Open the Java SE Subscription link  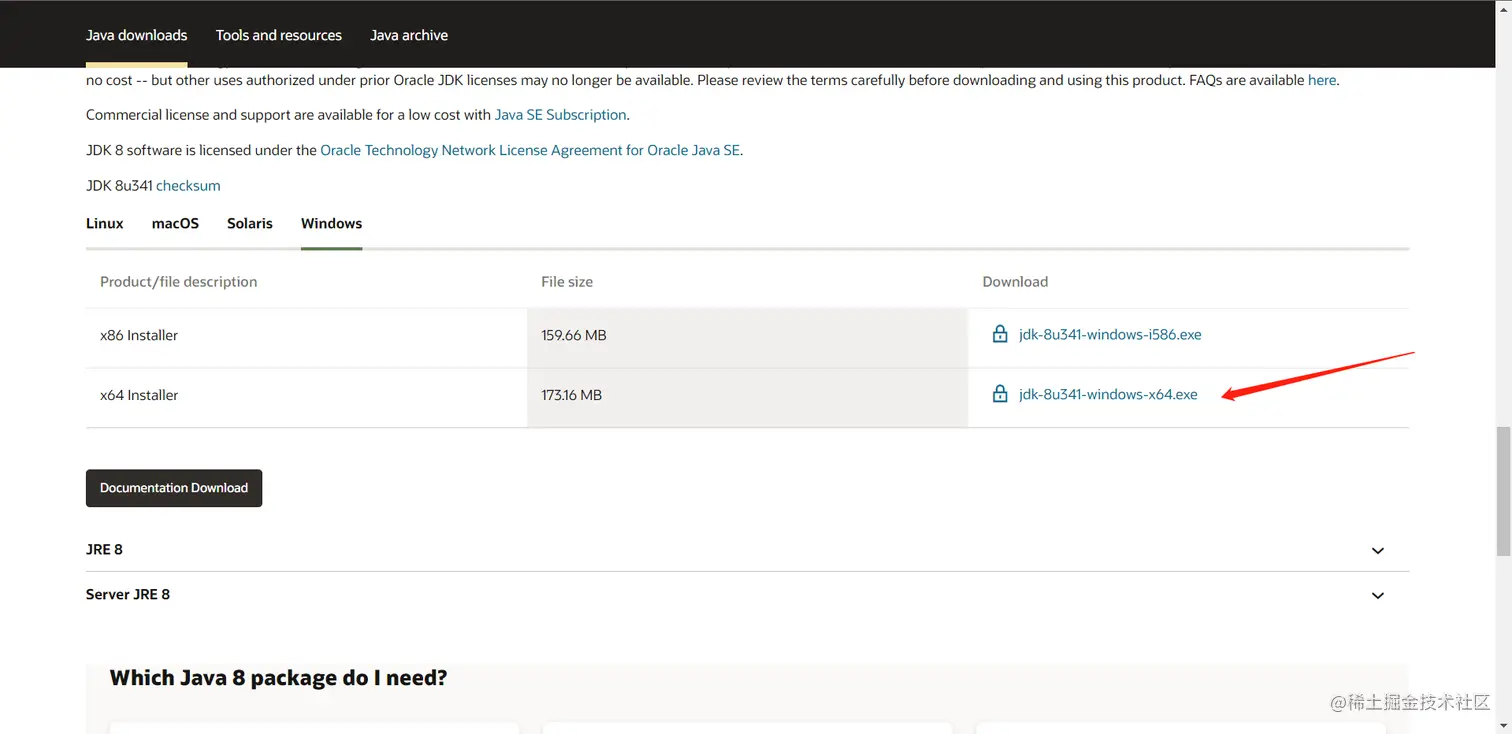click(560, 115)
